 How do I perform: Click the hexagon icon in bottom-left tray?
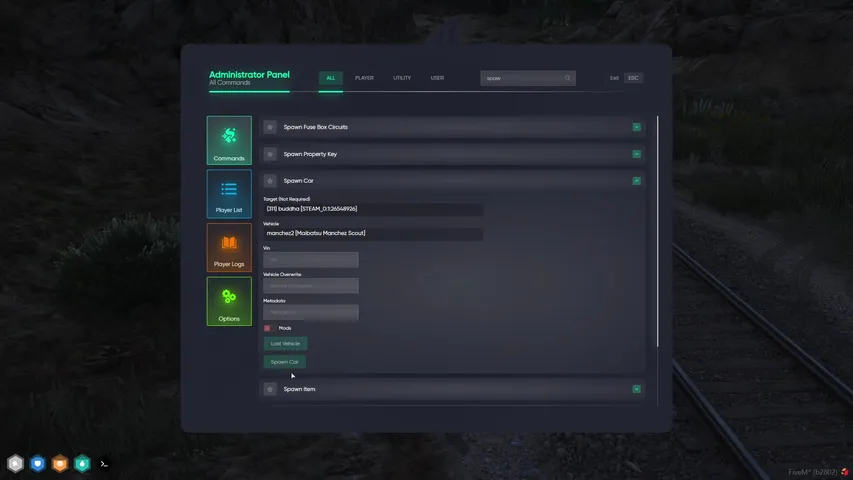(x=15, y=464)
